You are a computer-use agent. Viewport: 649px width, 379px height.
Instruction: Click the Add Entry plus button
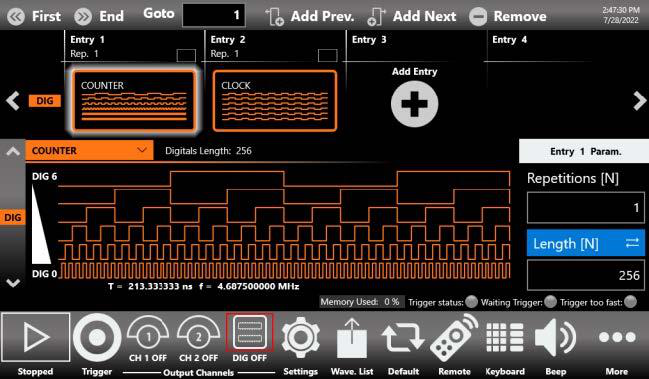tap(414, 103)
